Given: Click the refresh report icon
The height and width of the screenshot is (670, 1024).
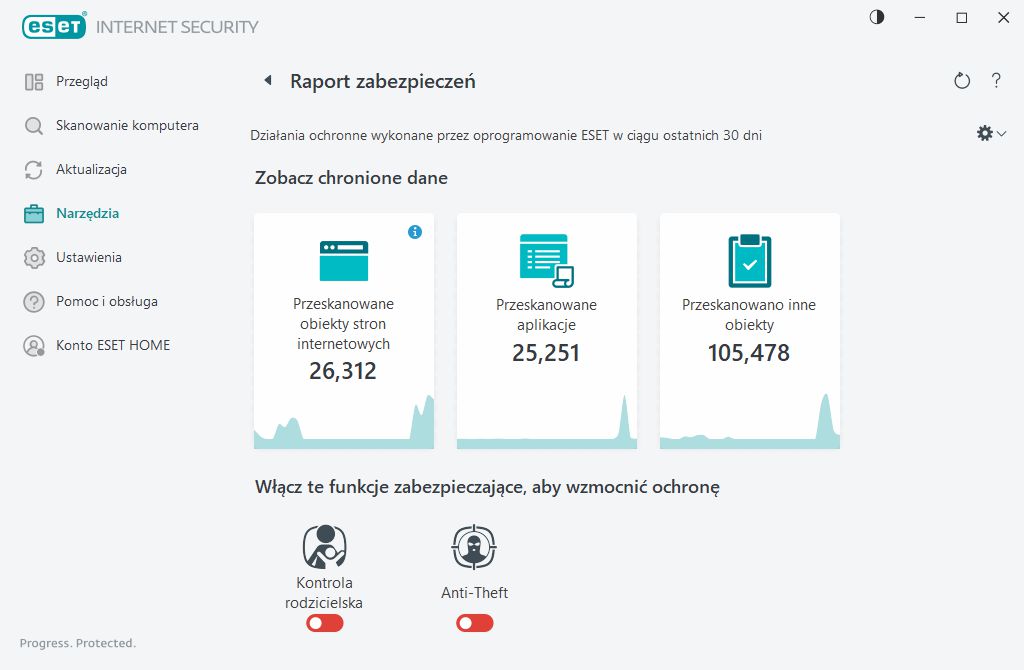Looking at the screenshot, I should click(962, 81).
